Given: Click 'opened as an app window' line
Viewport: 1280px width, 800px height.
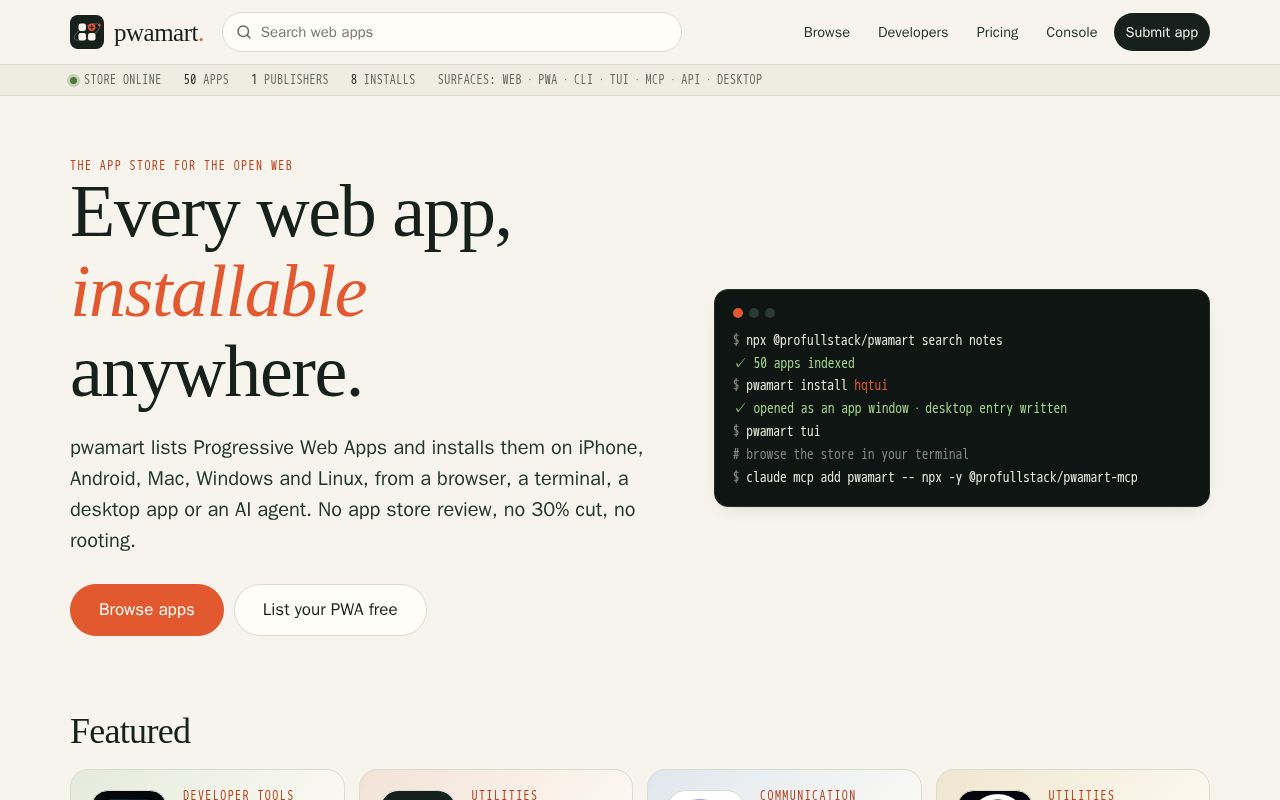Looking at the screenshot, I should (900, 408).
